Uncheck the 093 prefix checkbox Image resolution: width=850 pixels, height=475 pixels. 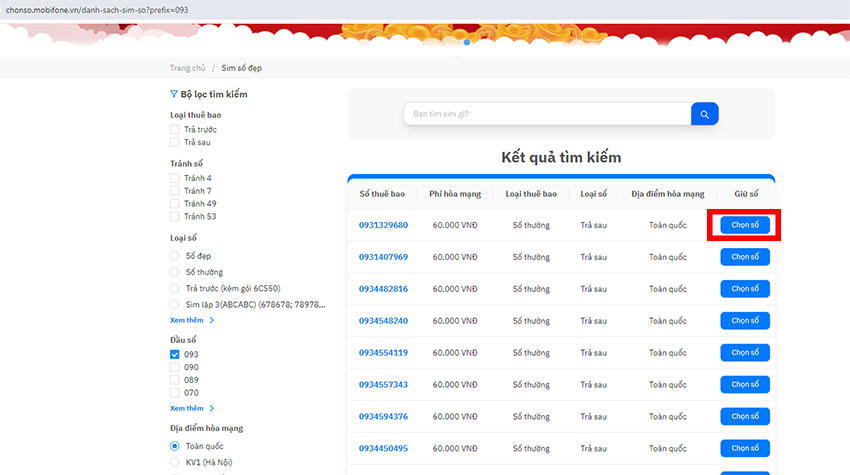coord(175,354)
